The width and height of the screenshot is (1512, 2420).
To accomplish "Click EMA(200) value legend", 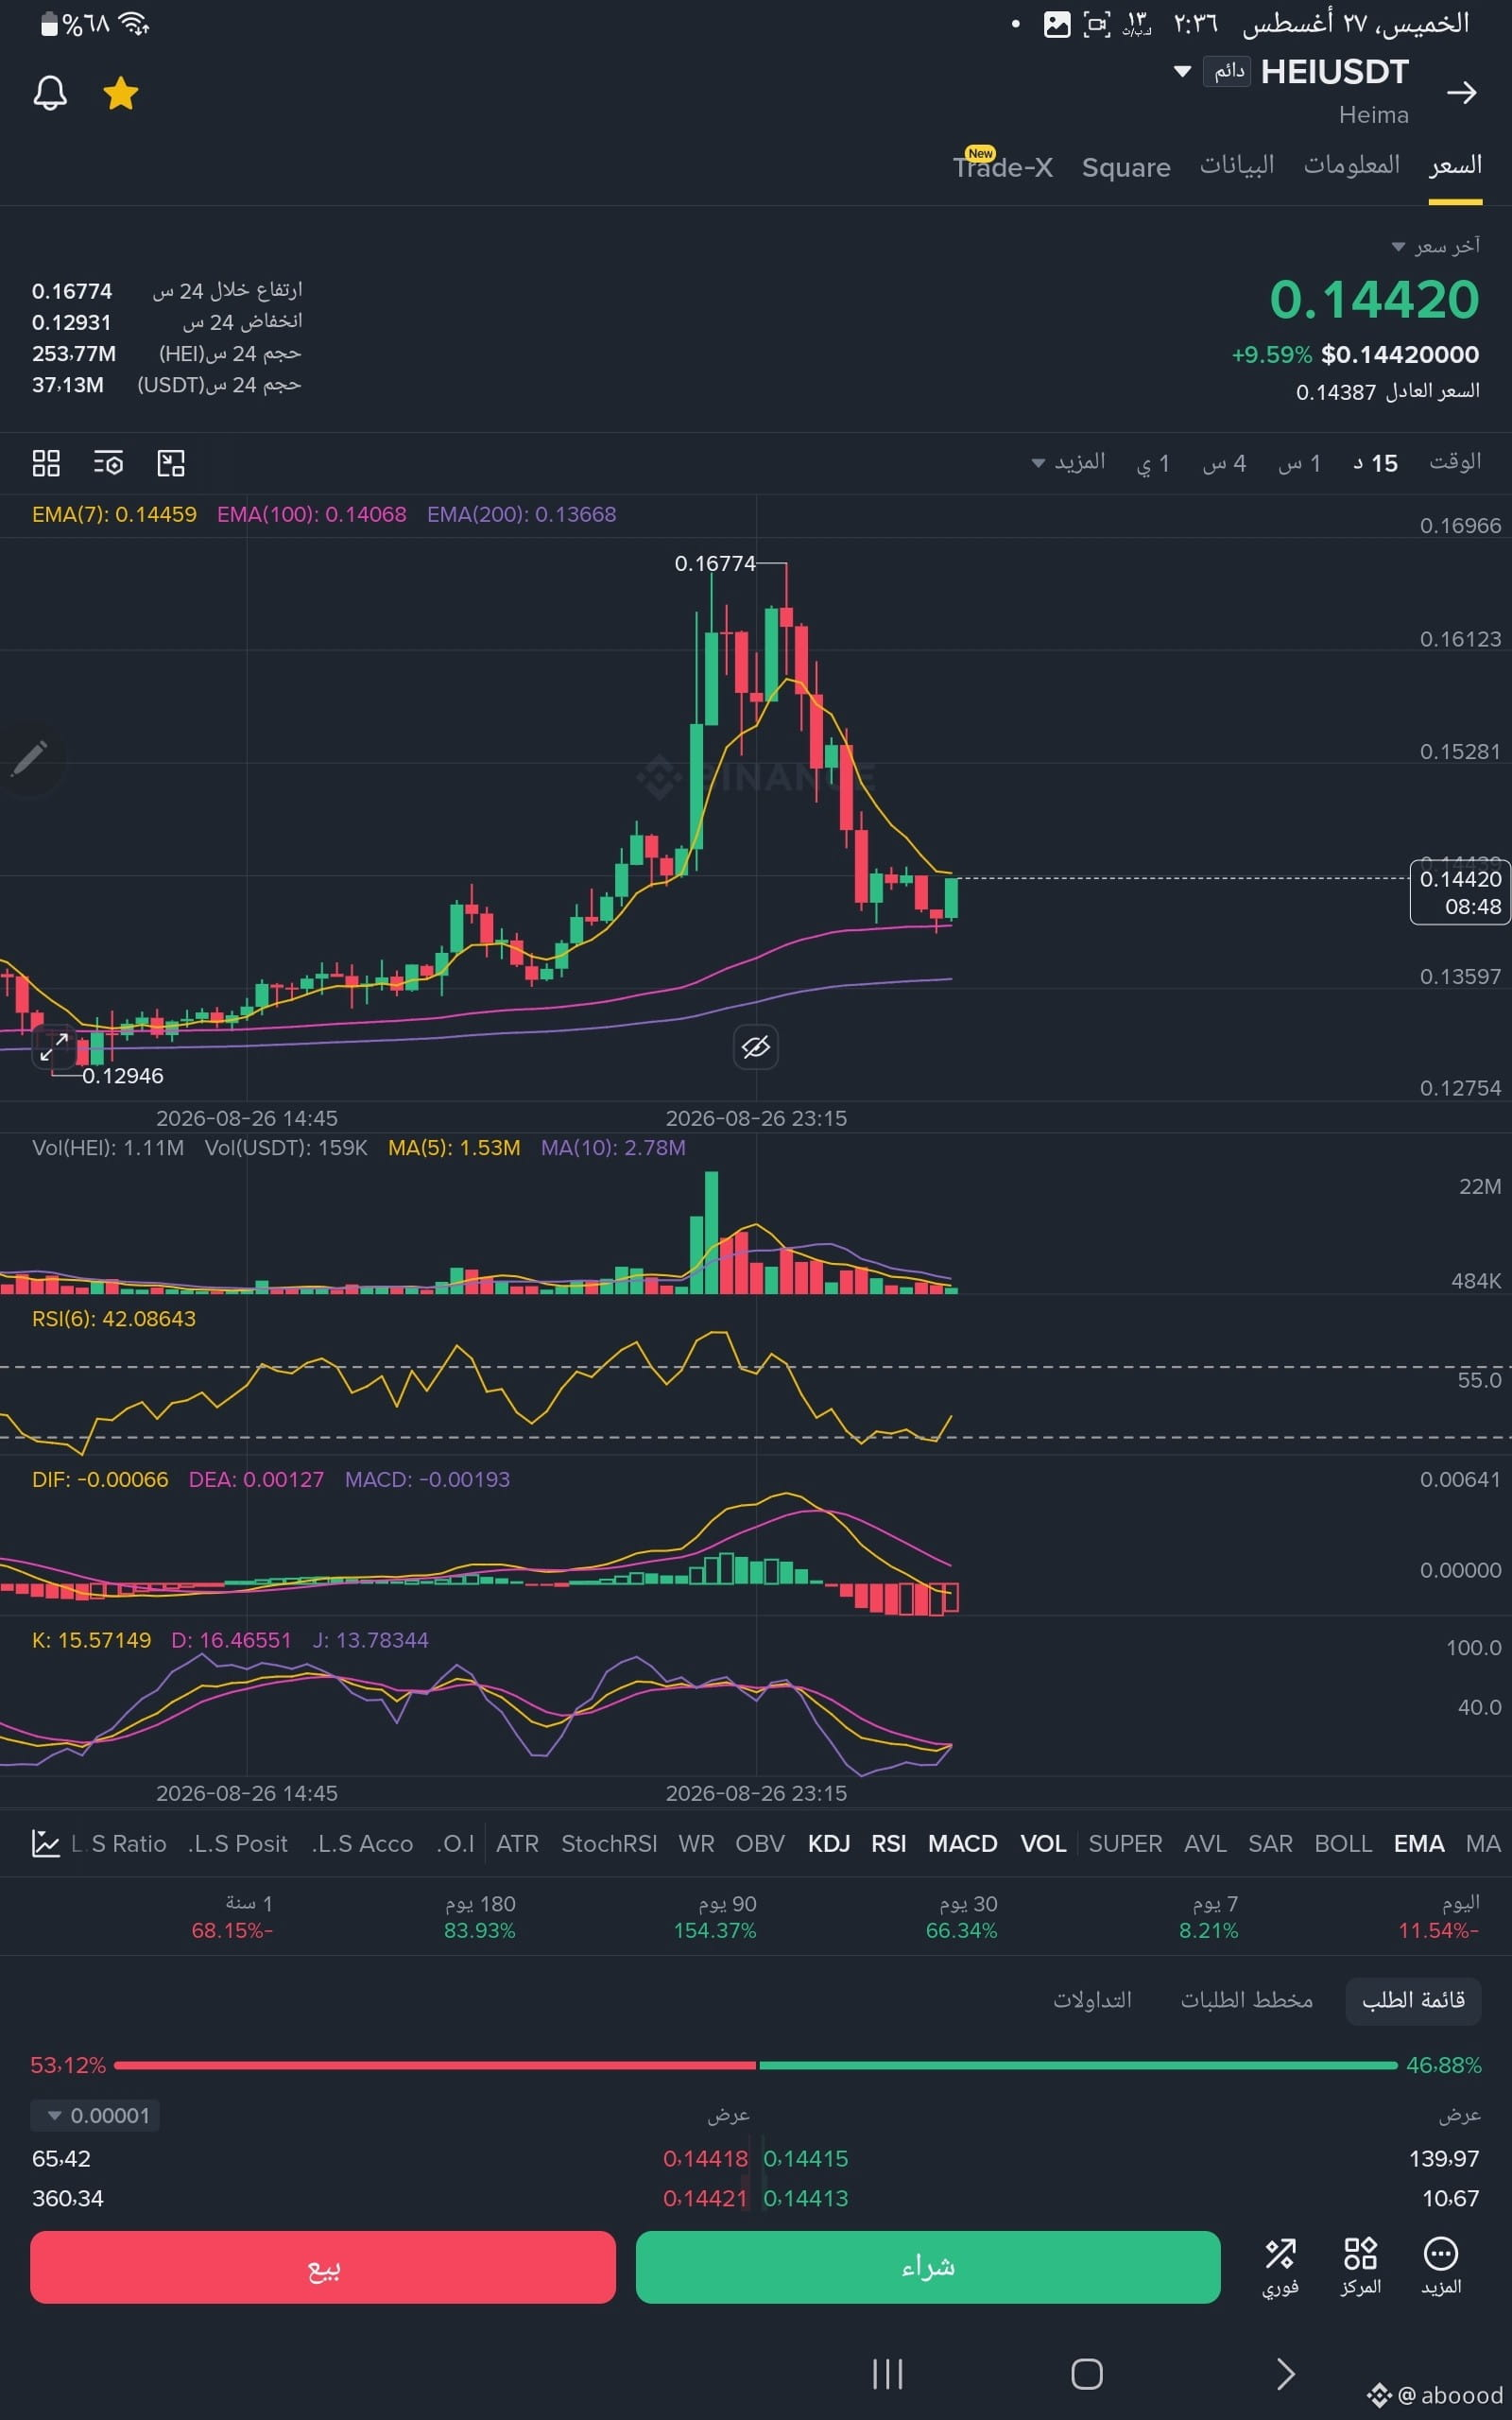I will [521, 514].
